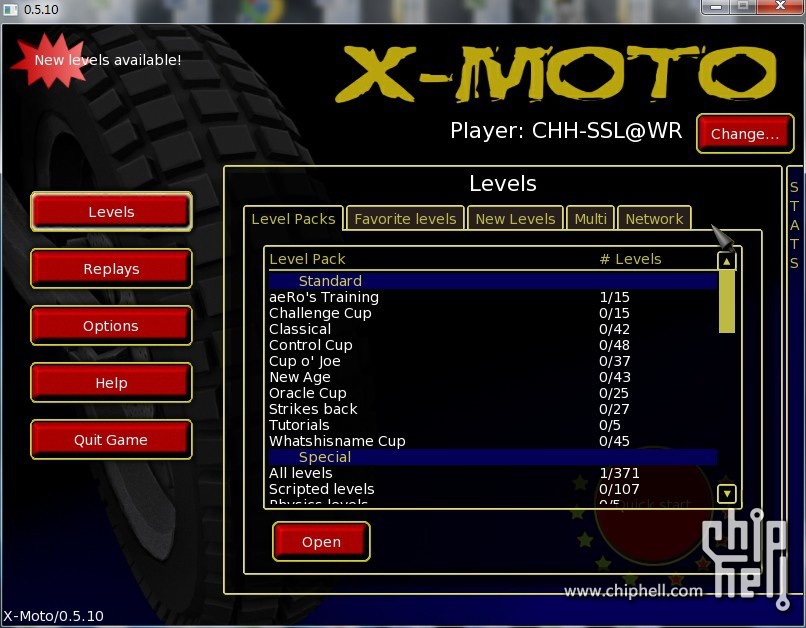Switch to Level Packs tab
Viewport: 806px width, 628px height.
(293, 219)
